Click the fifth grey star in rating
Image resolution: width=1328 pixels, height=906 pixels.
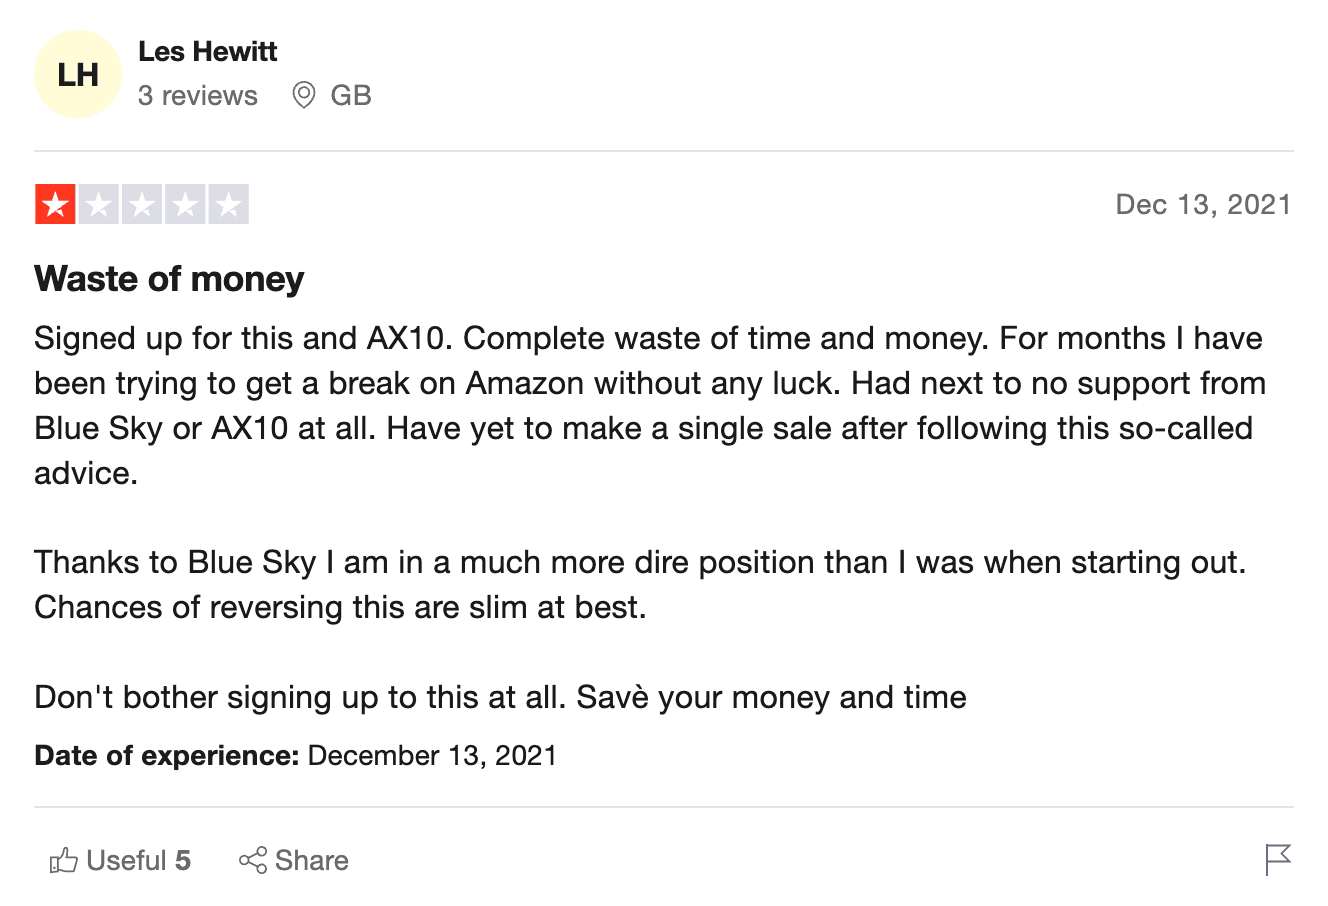pos(228,205)
